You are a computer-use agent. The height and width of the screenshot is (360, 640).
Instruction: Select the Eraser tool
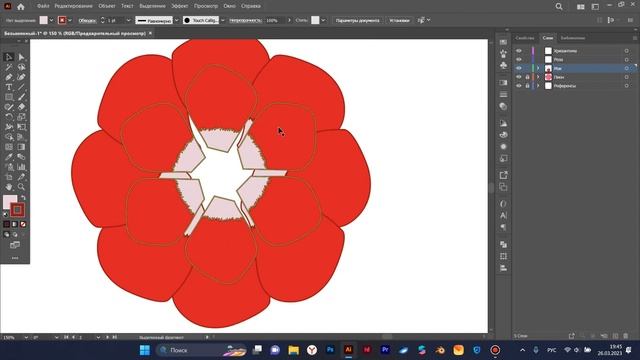click(21, 107)
